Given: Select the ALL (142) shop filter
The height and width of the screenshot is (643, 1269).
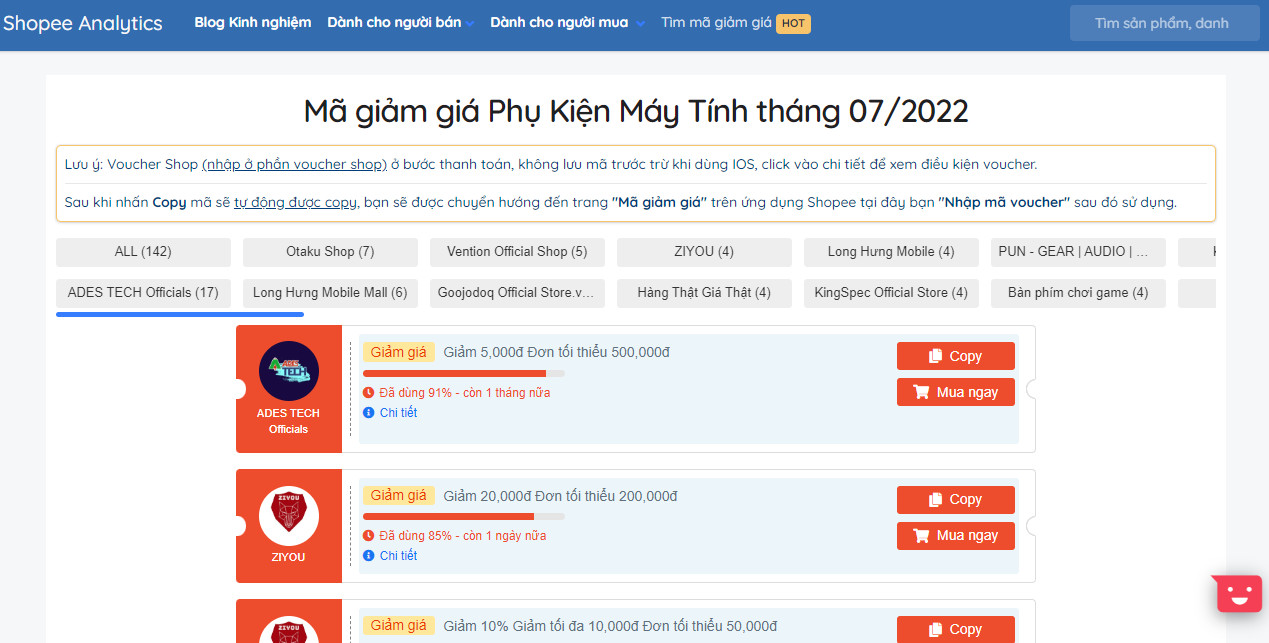Looking at the screenshot, I should [143, 252].
